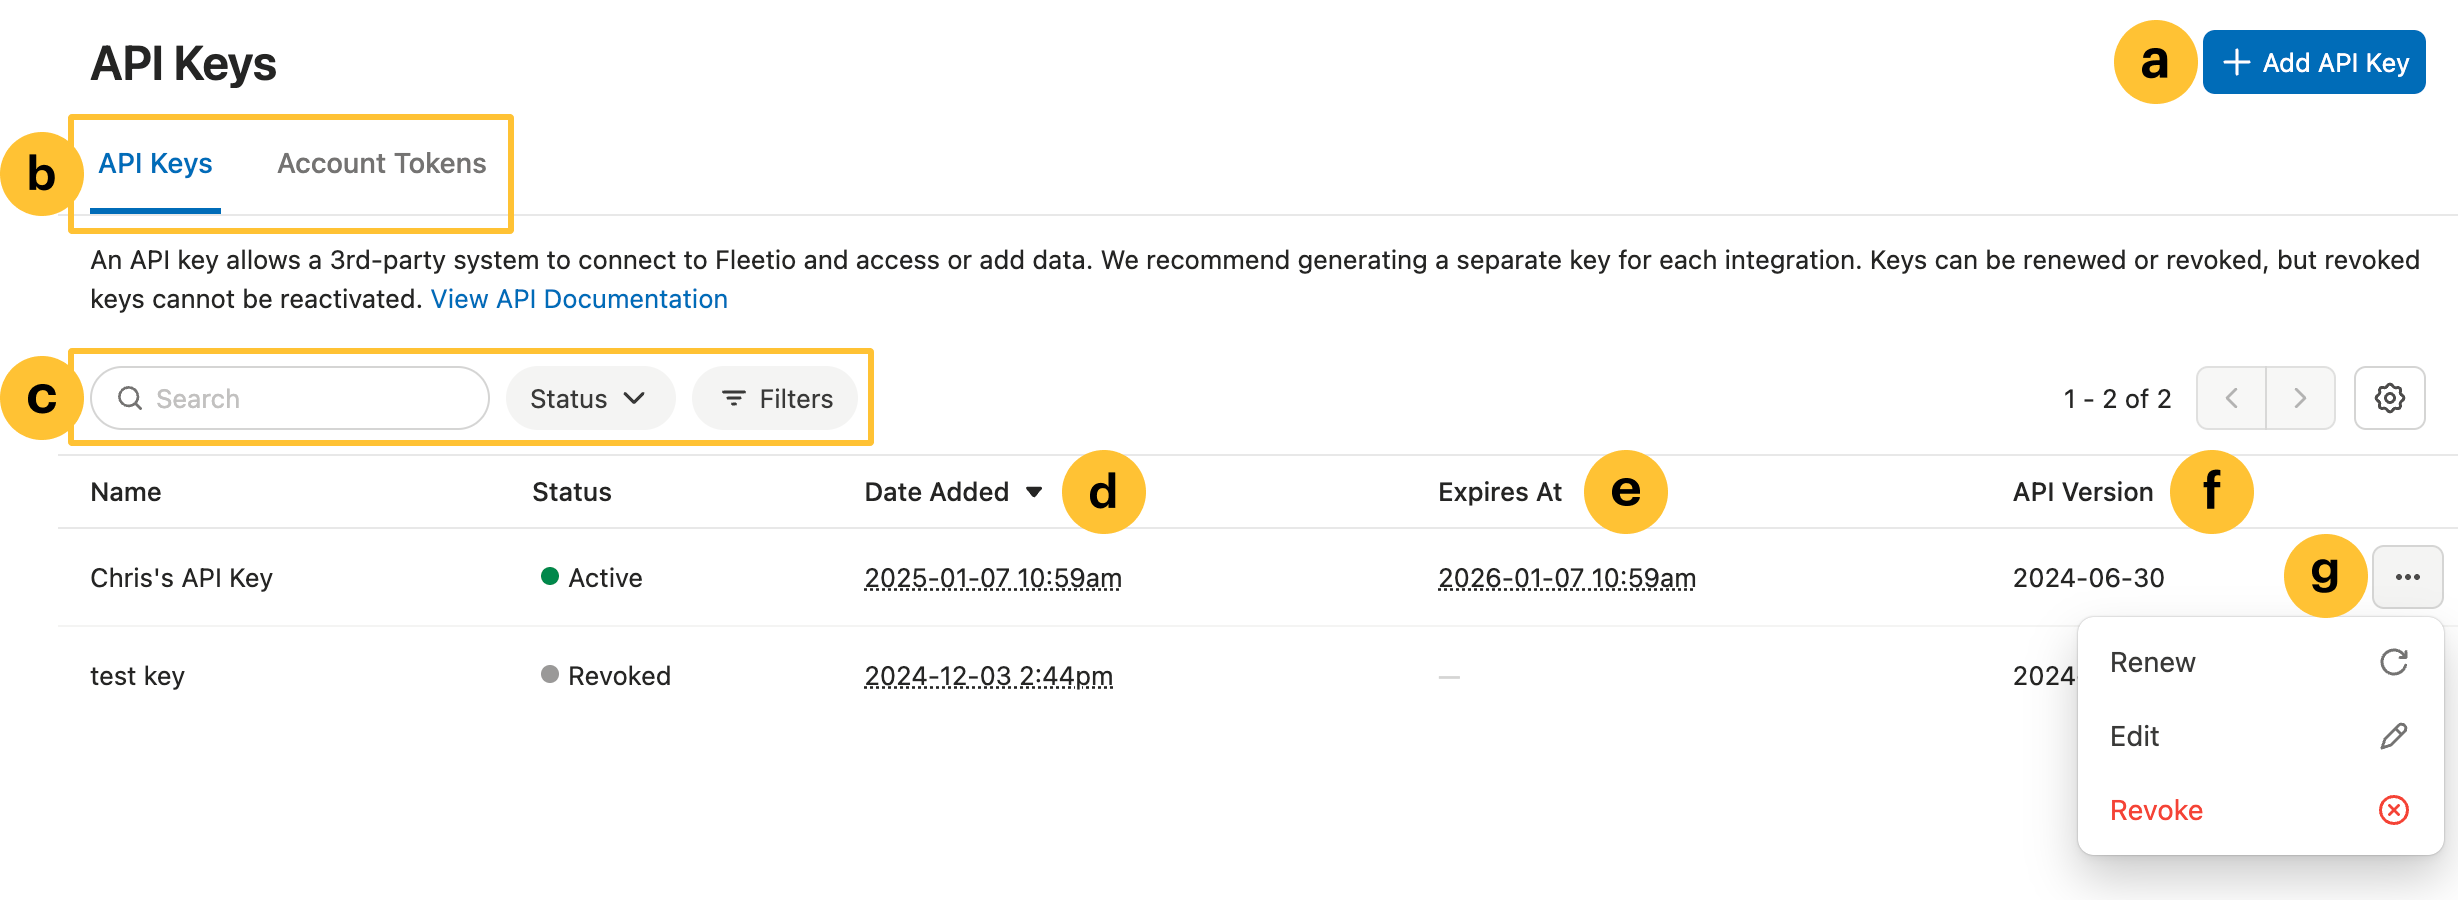The width and height of the screenshot is (2458, 900).
Task: Click the previous-page chevron control
Action: (2233, 398)
